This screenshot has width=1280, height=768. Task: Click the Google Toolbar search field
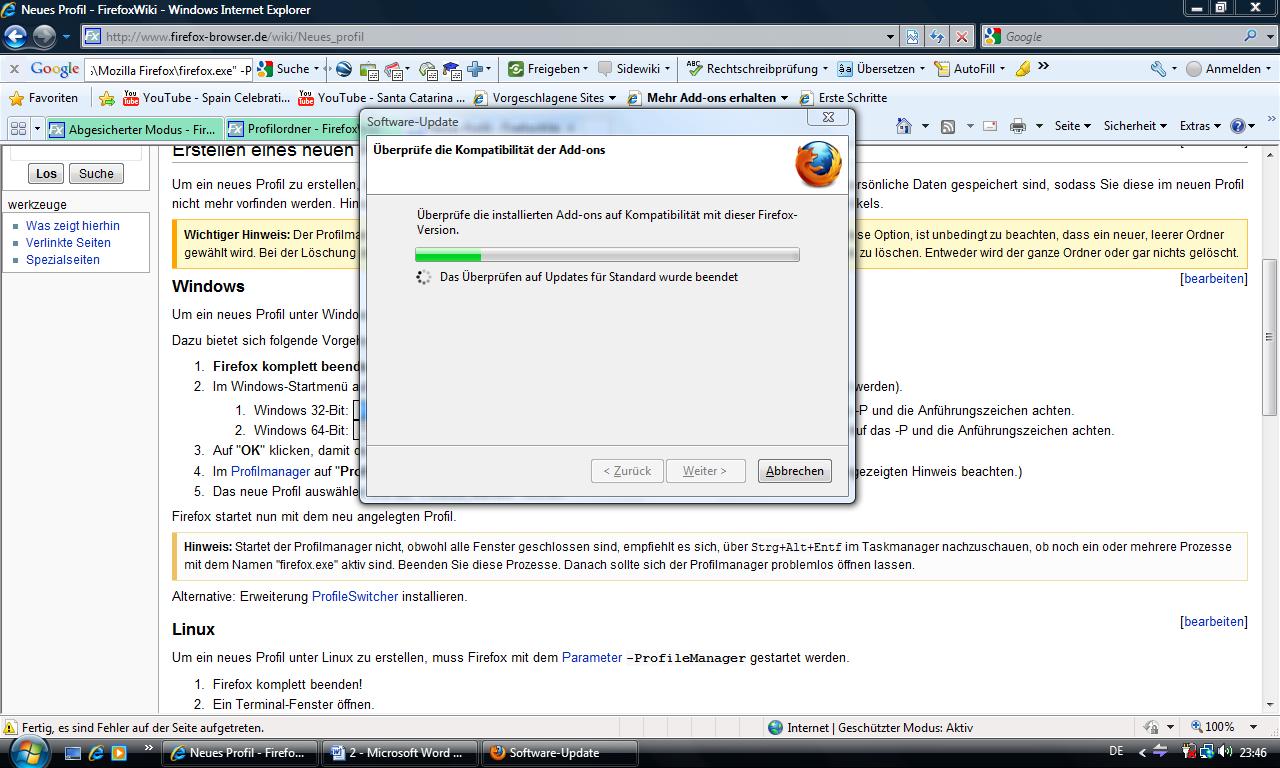click(x=169, y=69)
